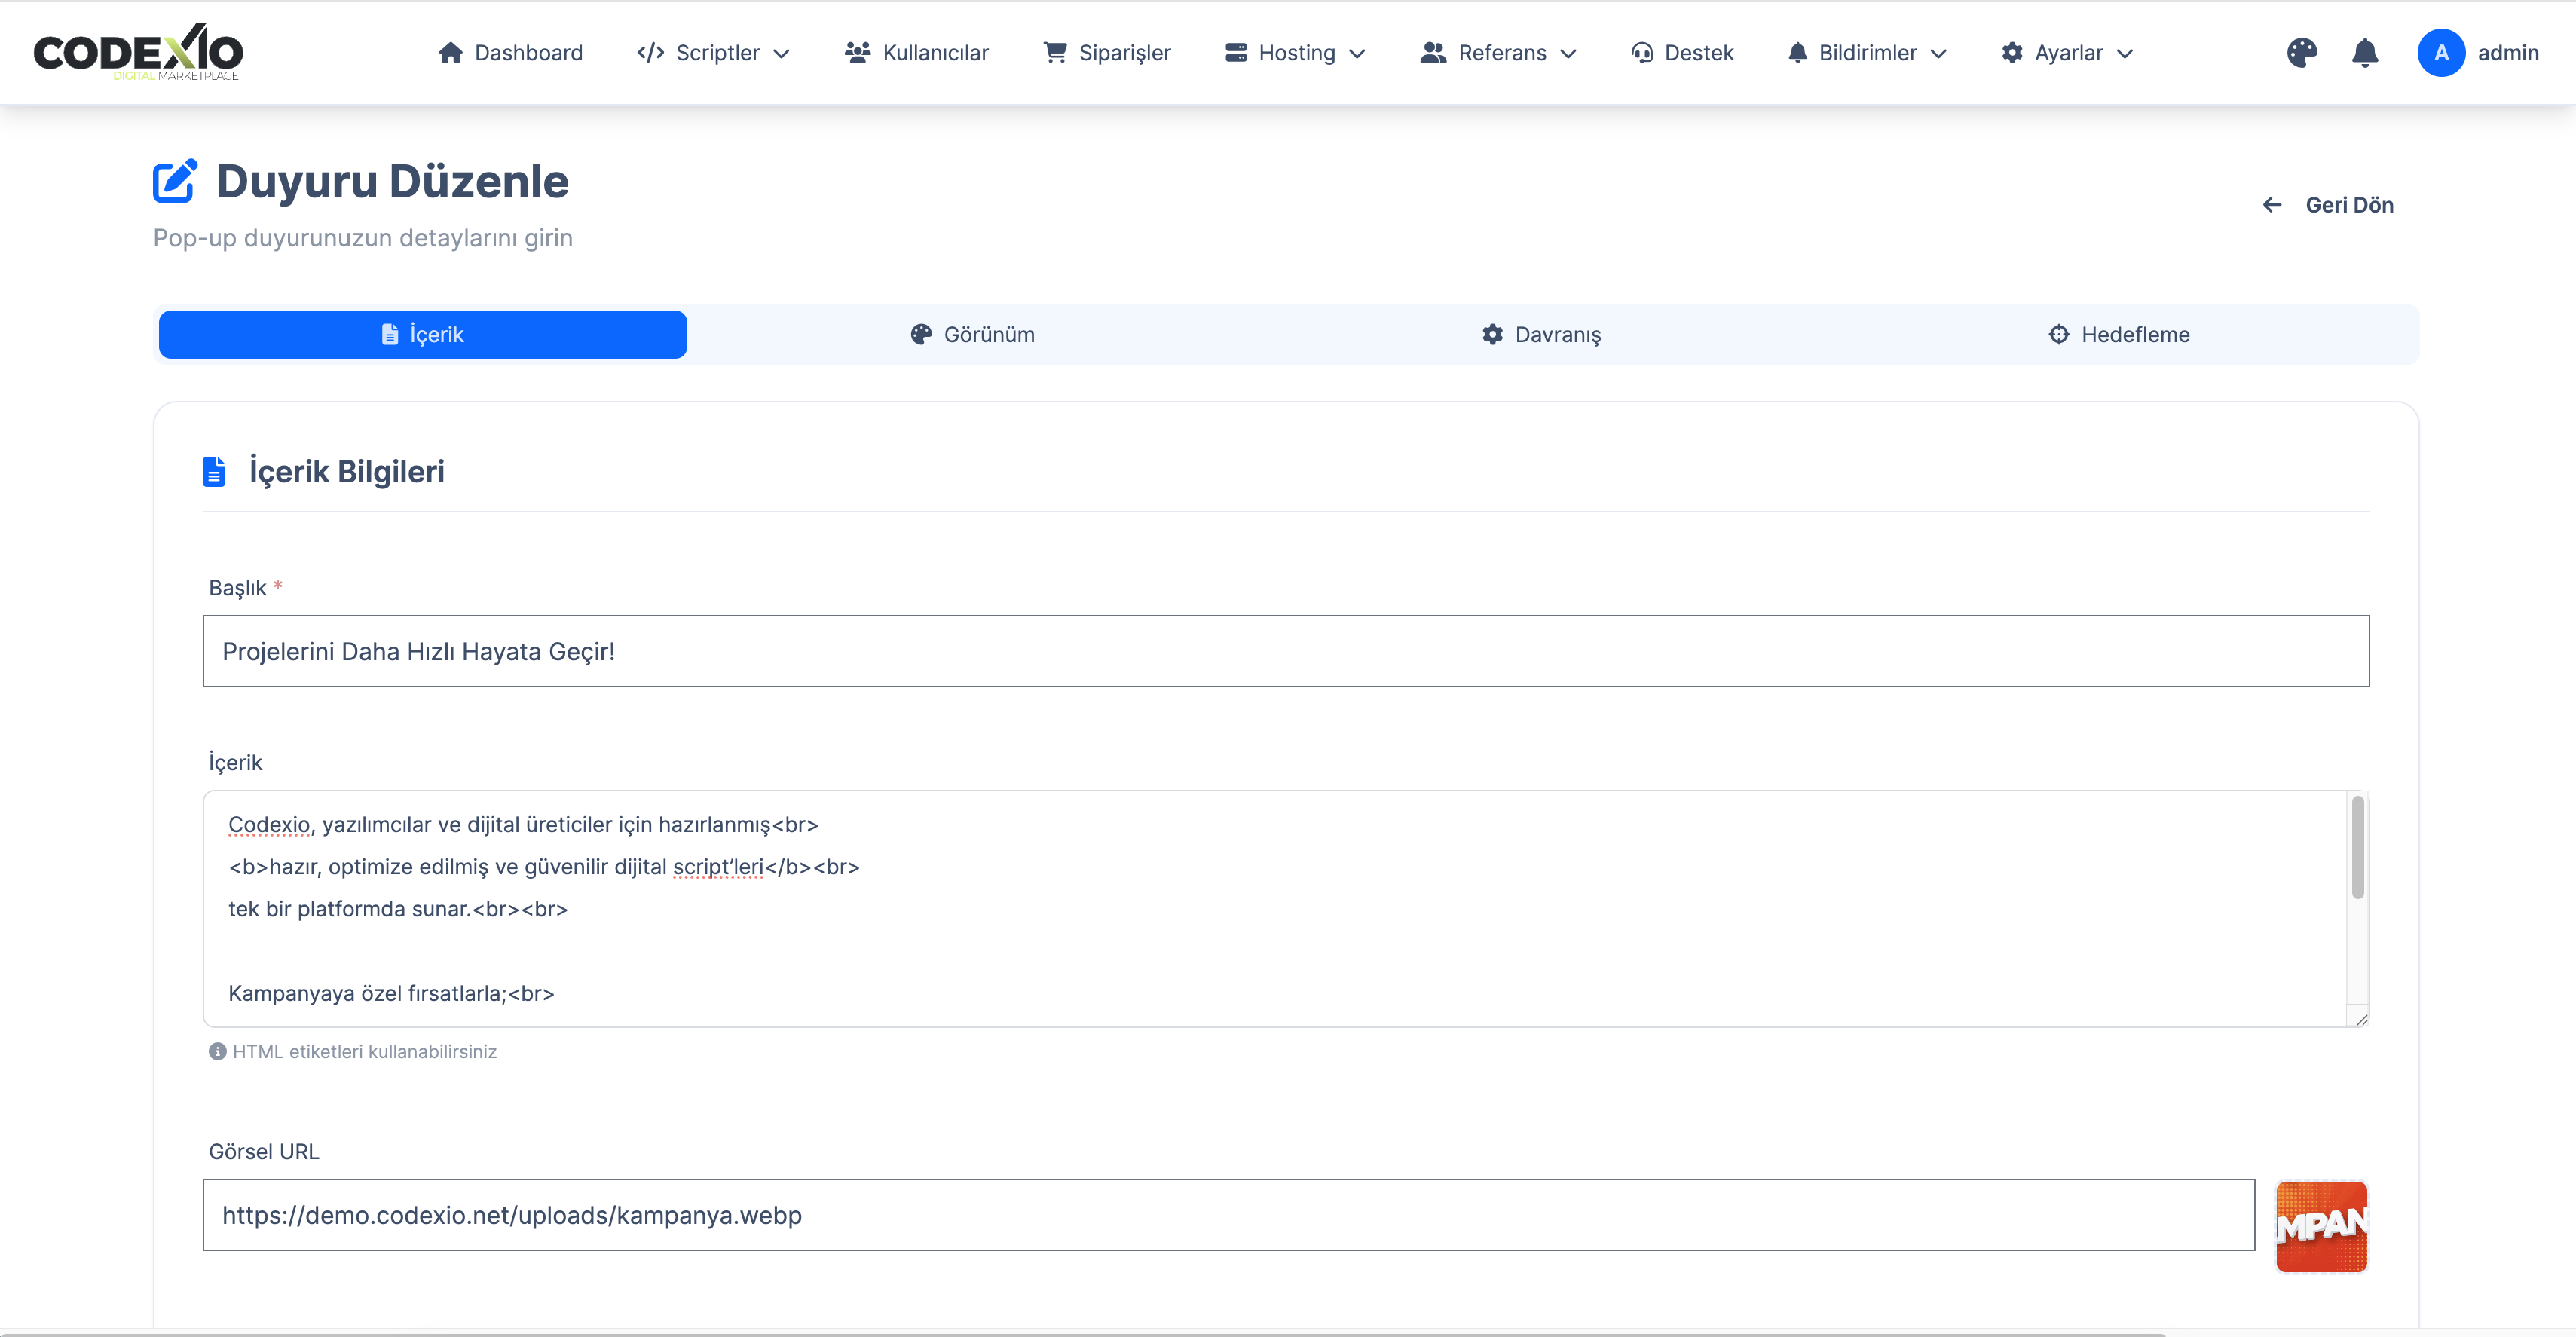Switch to the Görünüm tab

972,335
